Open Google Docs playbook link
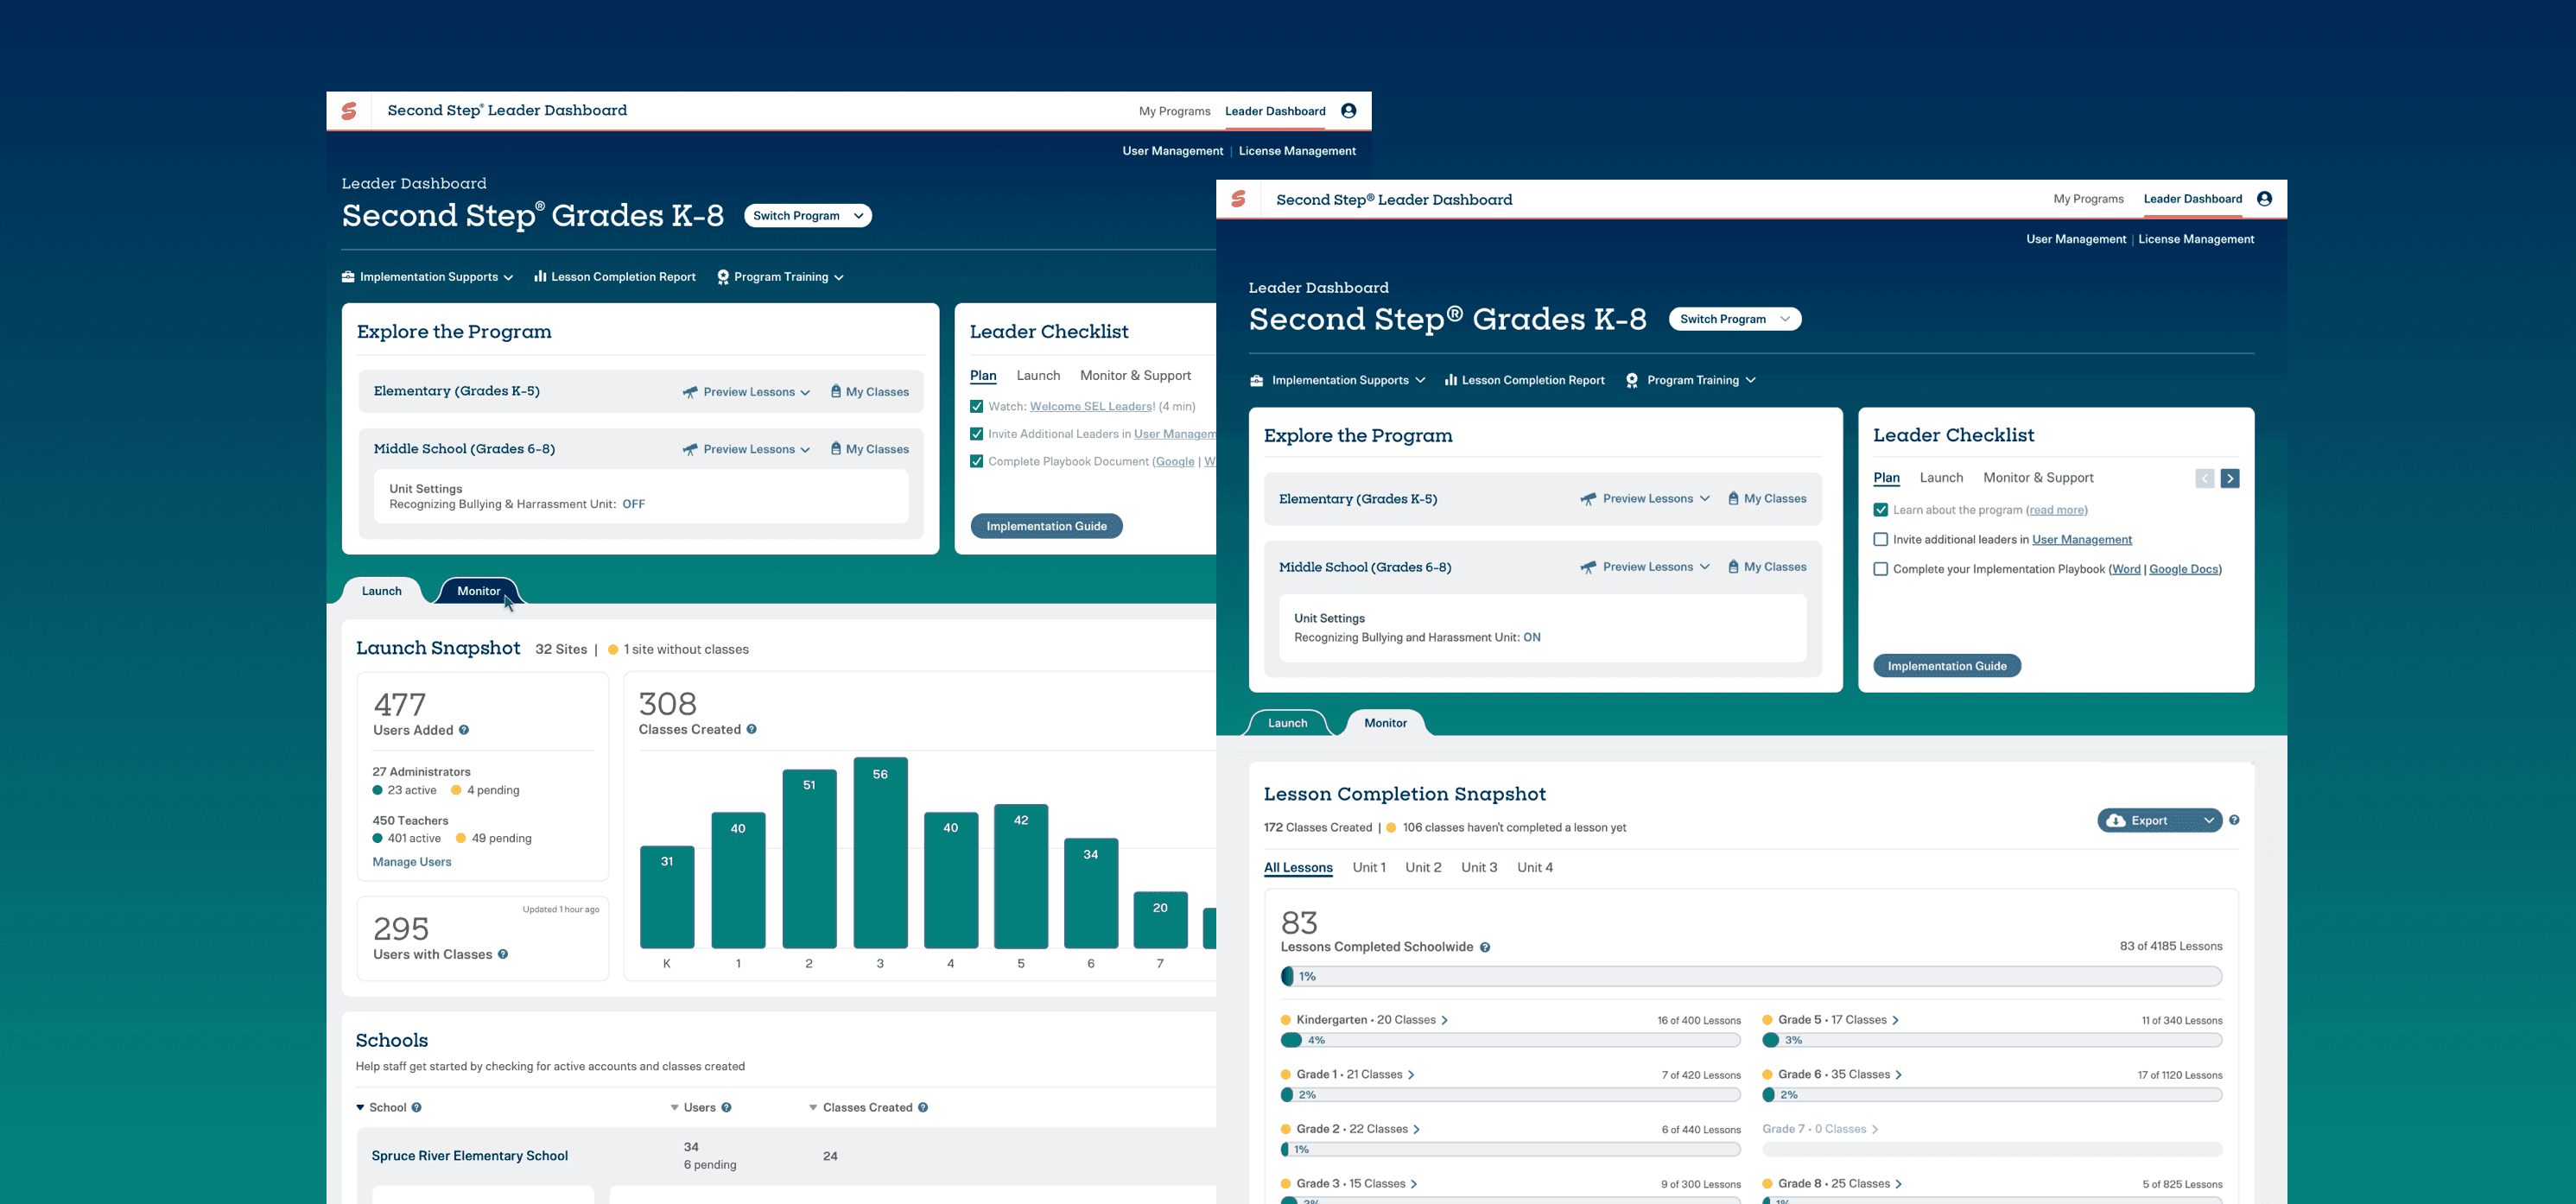The width and height of the screenshot is (2576, 1204). pyautogui.click(x=2184, y=569)
